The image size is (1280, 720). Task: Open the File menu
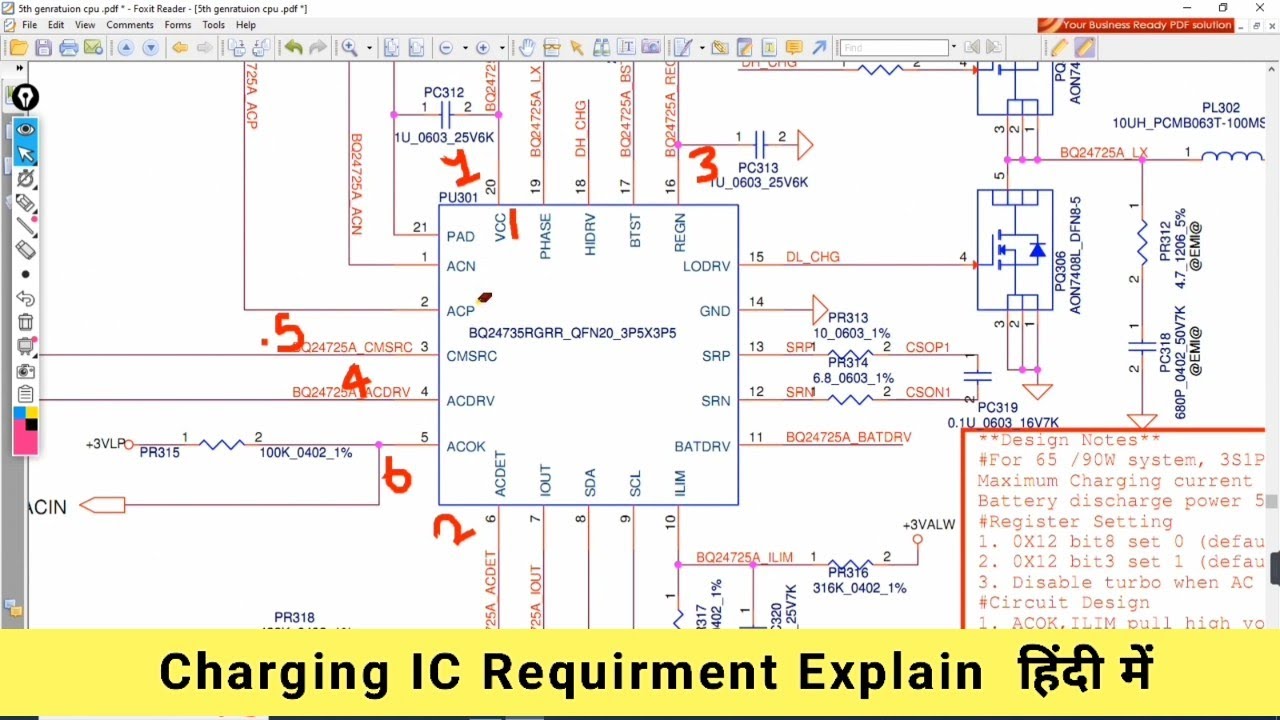tap(29, 25)
